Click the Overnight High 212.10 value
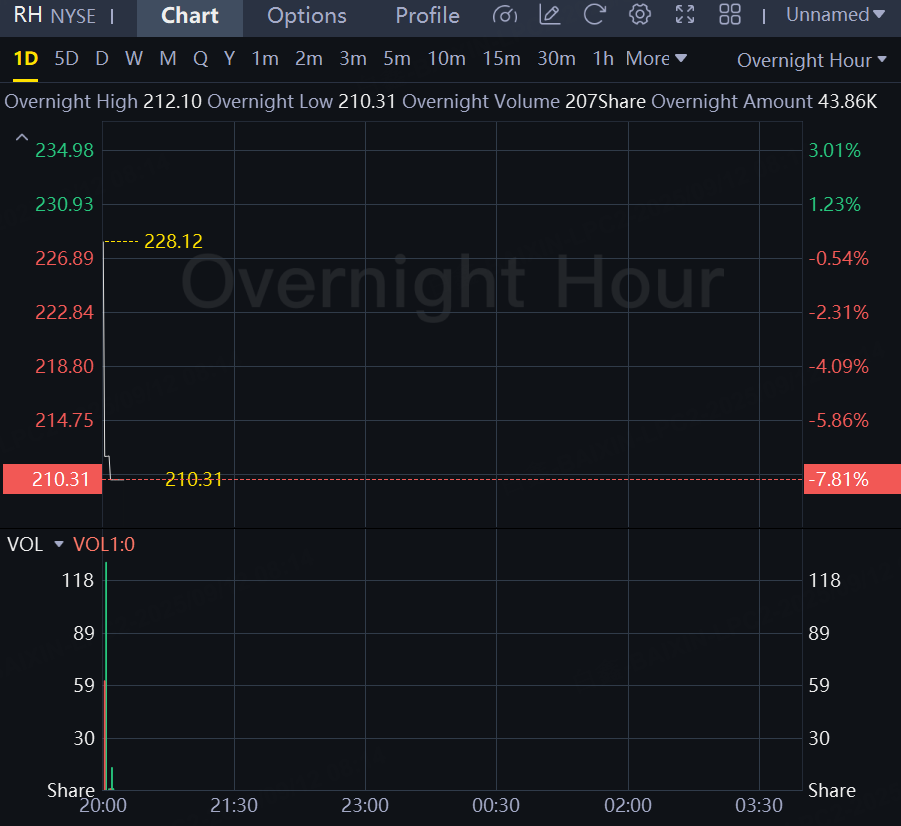The image size is (901, 826). 172,101
